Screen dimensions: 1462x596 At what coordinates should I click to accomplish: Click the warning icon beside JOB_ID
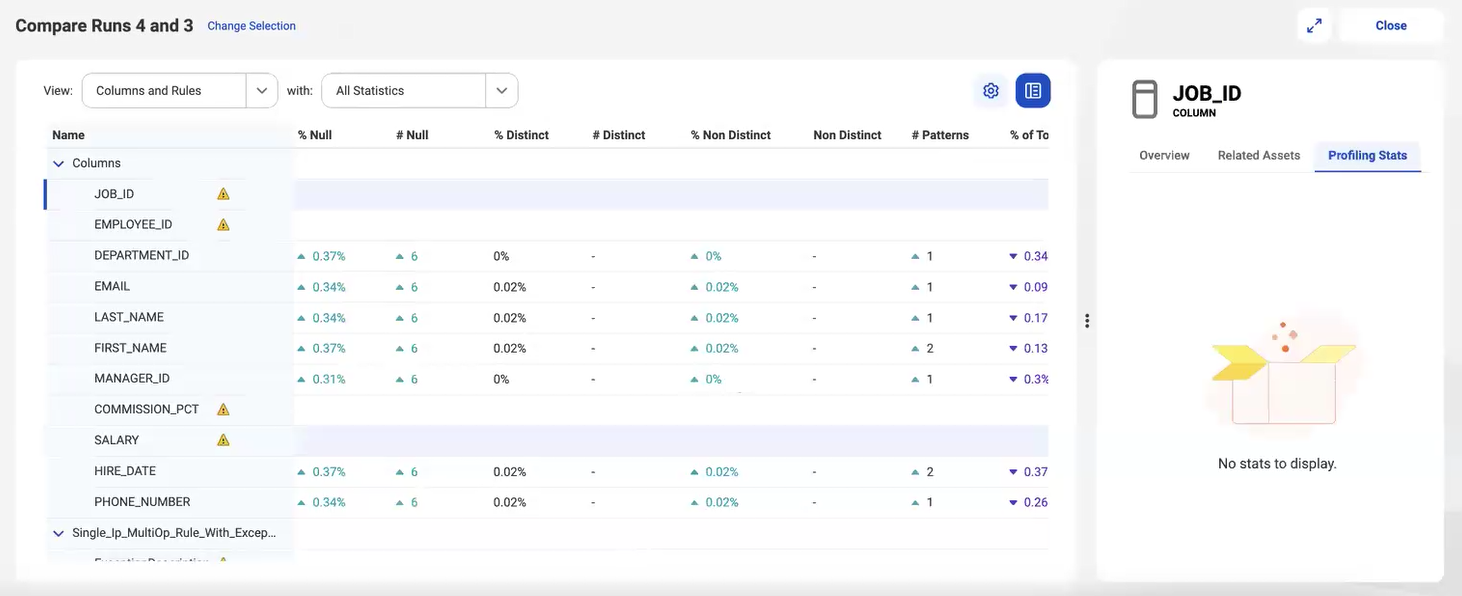tap(223, 194)
